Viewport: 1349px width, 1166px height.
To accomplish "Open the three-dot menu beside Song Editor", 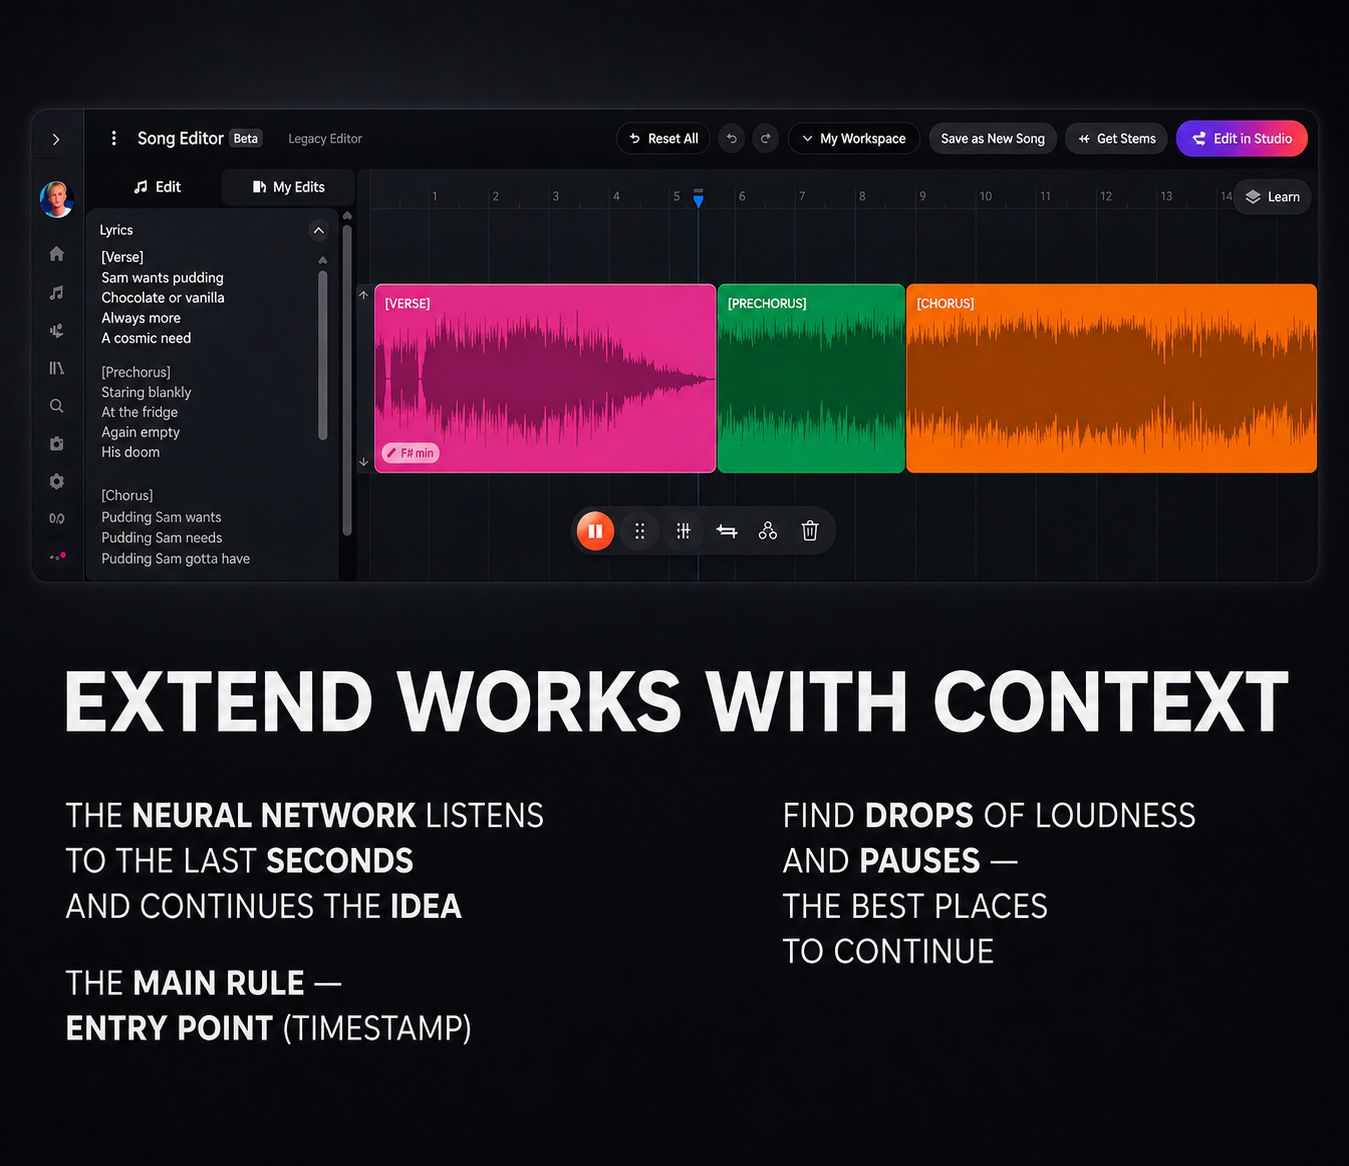I will [x=113, y=138].
